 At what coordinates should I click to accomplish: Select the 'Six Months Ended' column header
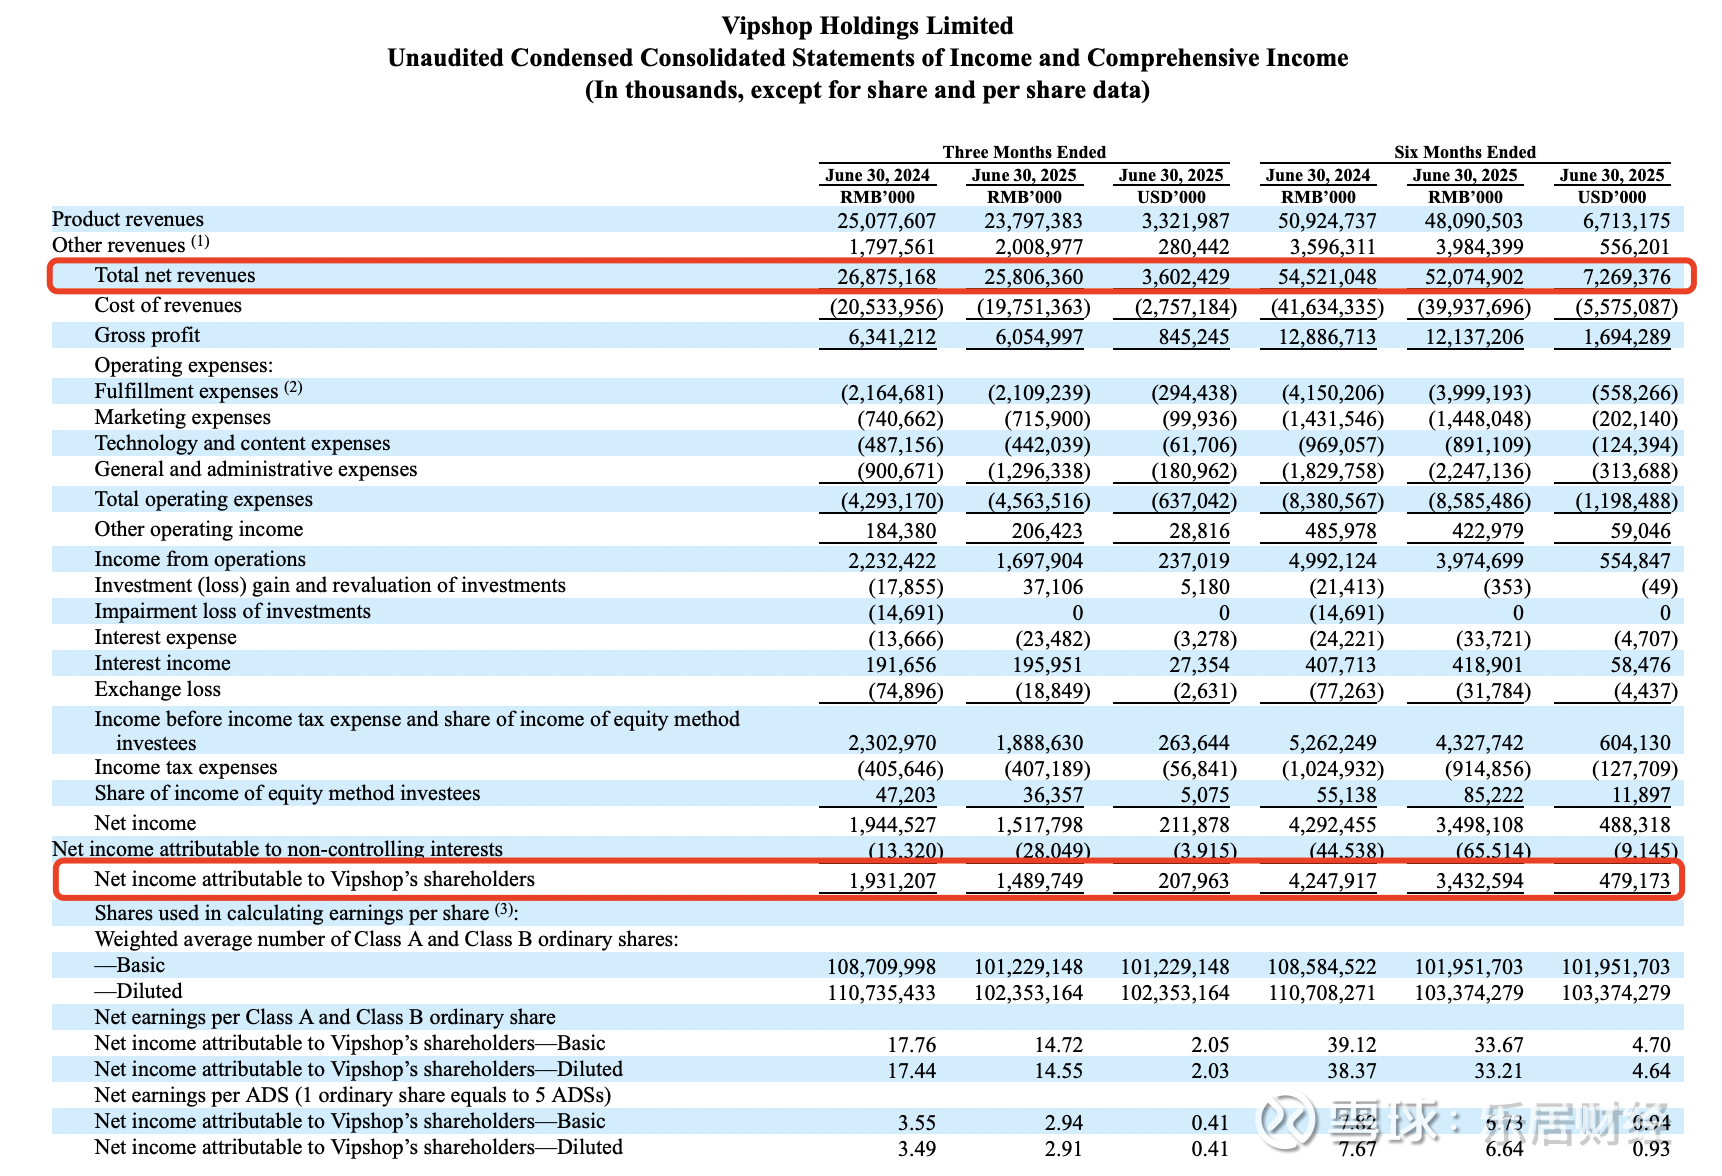tap(1465, 152)
